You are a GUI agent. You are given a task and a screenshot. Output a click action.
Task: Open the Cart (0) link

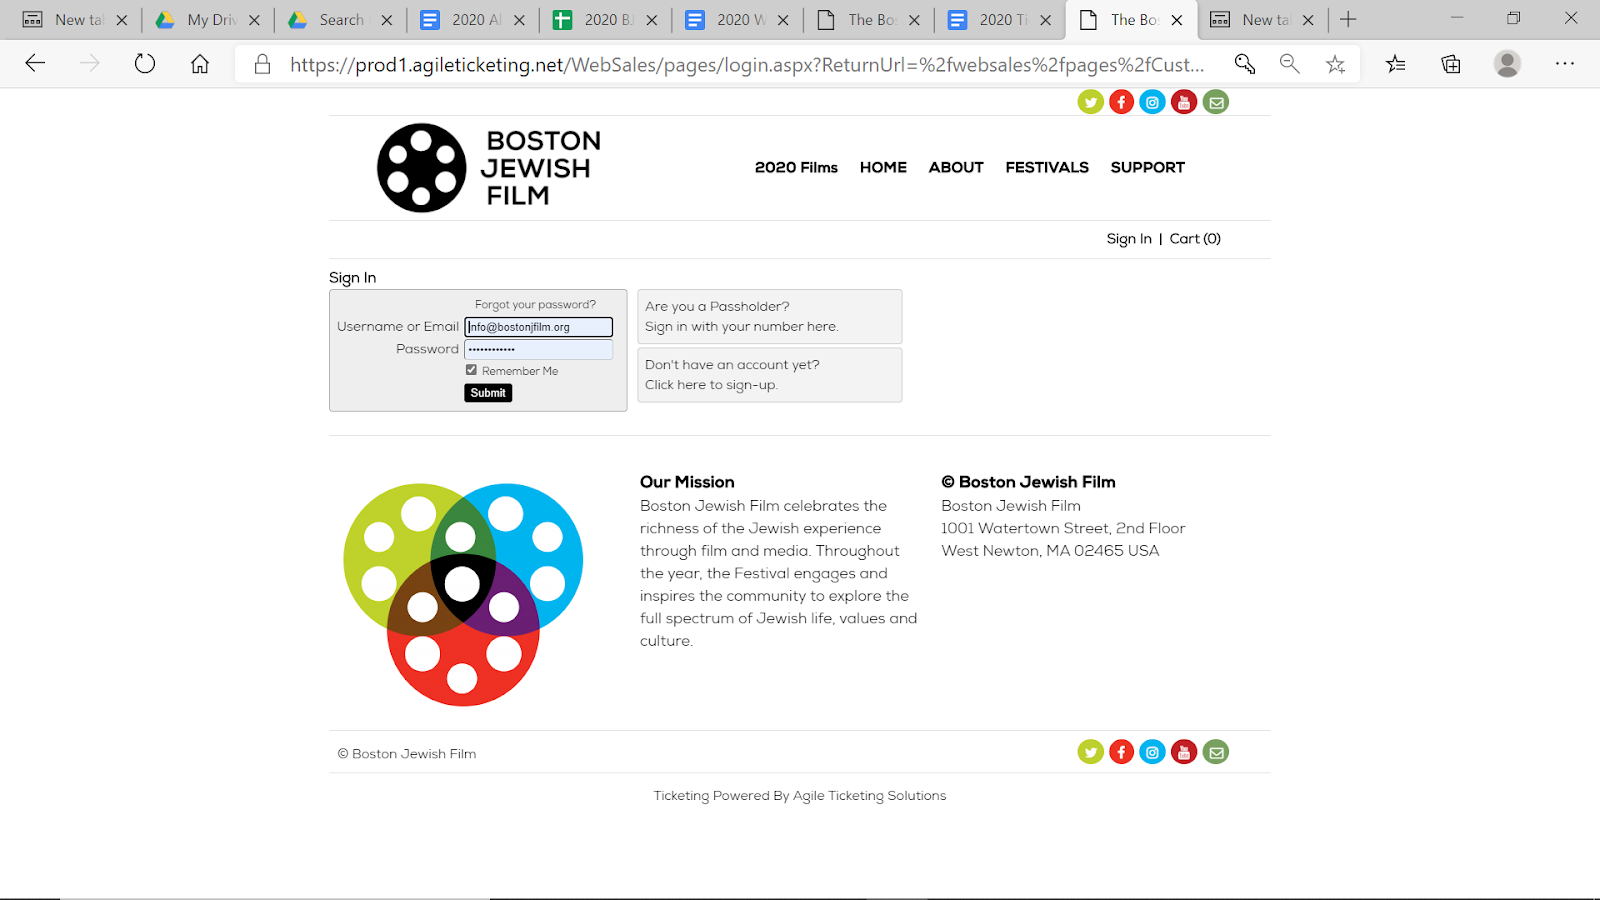[x=1195, y=239]
